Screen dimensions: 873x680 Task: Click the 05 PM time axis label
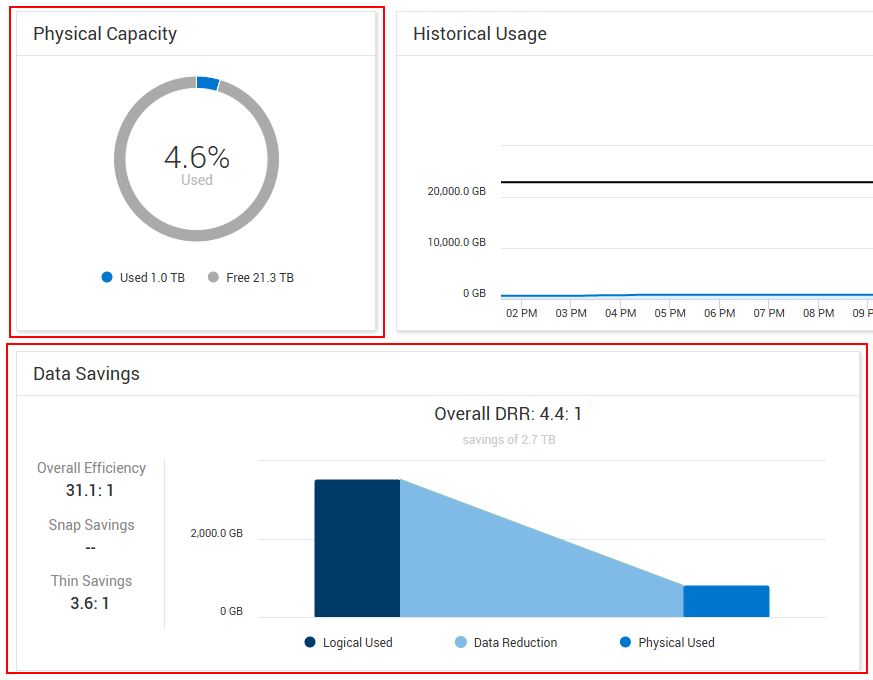pyautogui.click(x=670, y=313)
